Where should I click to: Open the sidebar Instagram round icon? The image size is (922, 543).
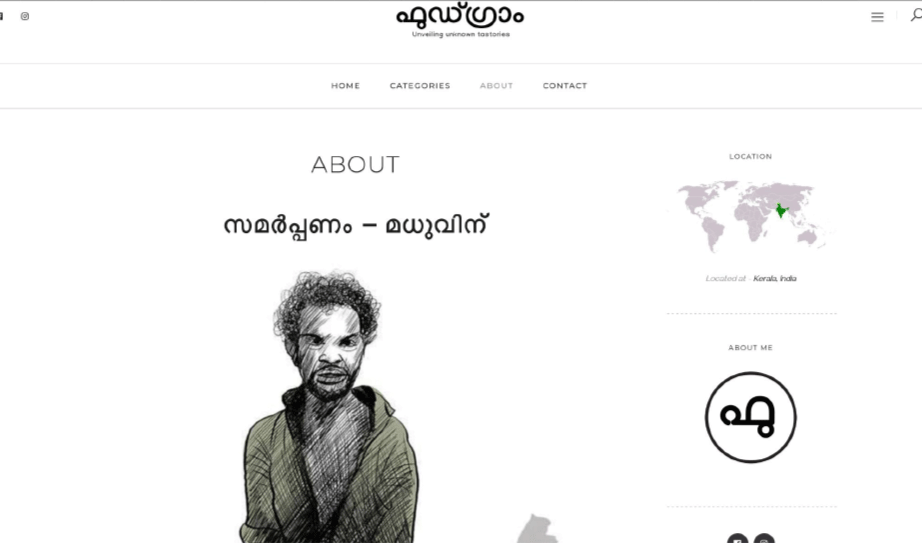click(x=764, y=538)
